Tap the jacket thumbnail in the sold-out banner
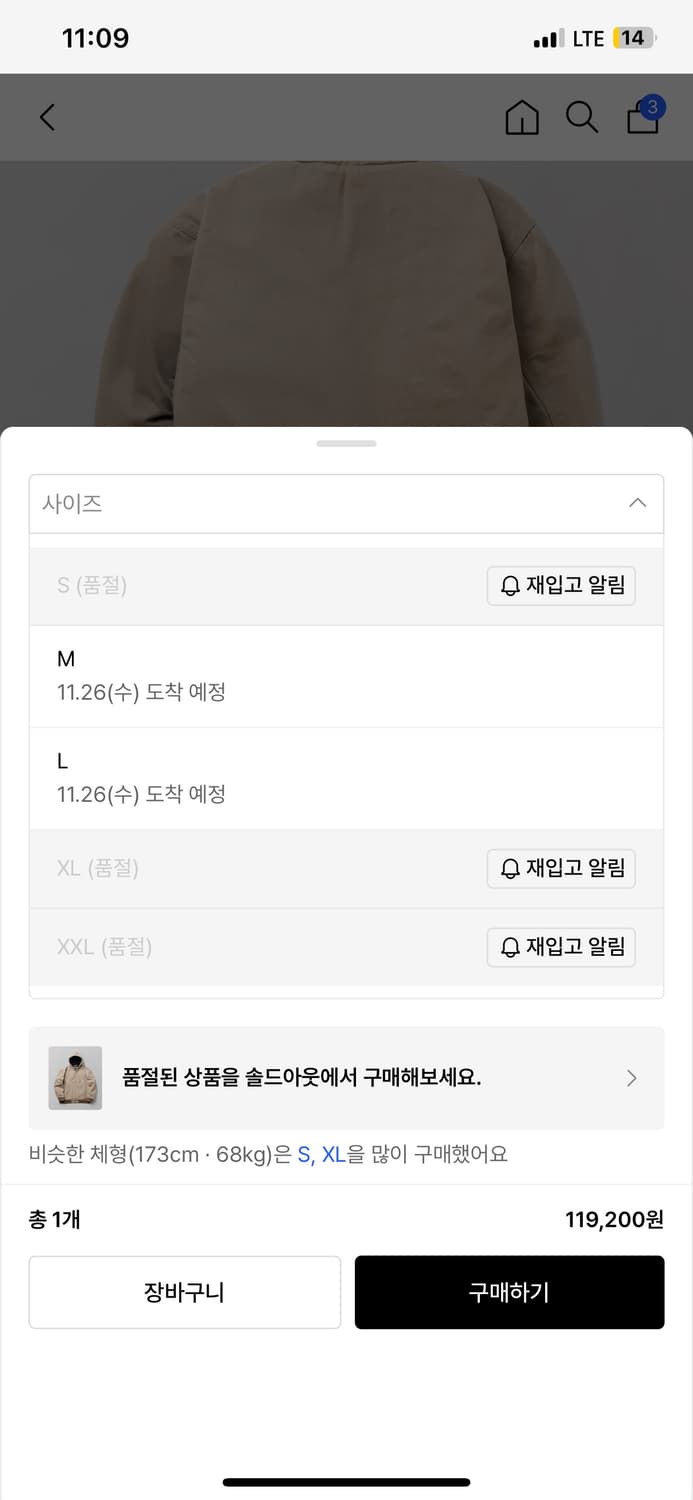The height and width of the screenshot is (1500, 693). click(x=74, y=1078)
